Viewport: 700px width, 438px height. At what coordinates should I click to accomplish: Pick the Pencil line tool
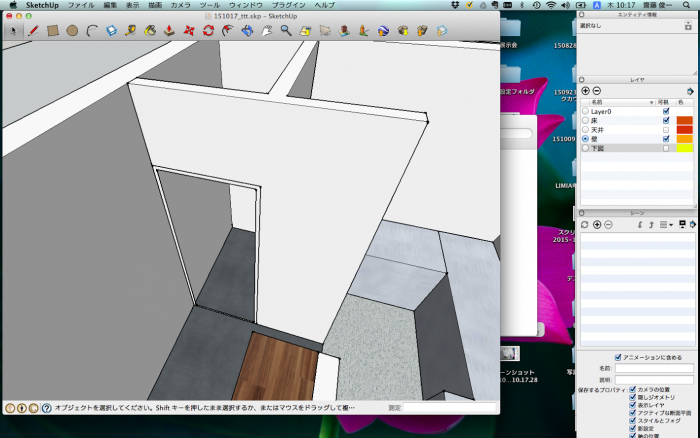(32, 31)
